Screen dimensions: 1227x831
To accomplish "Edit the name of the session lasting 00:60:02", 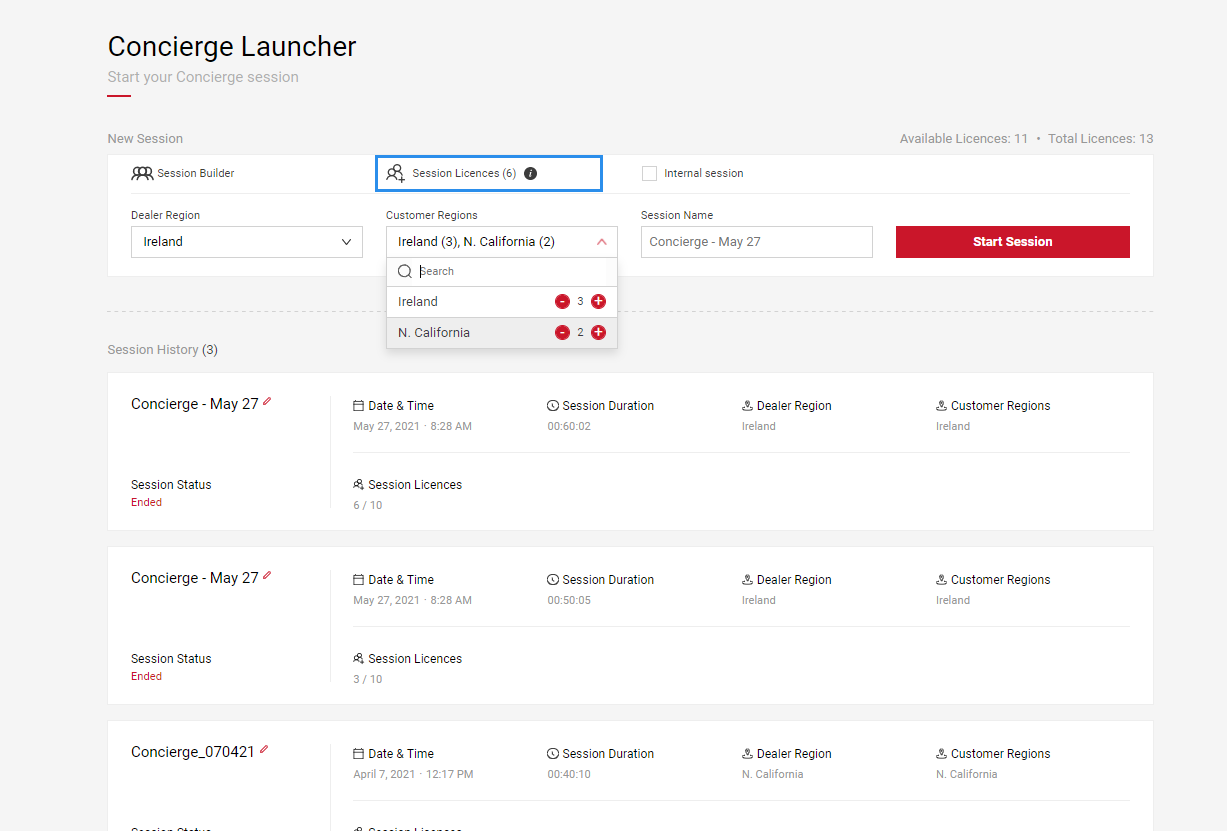I will (x=267, y=402).
